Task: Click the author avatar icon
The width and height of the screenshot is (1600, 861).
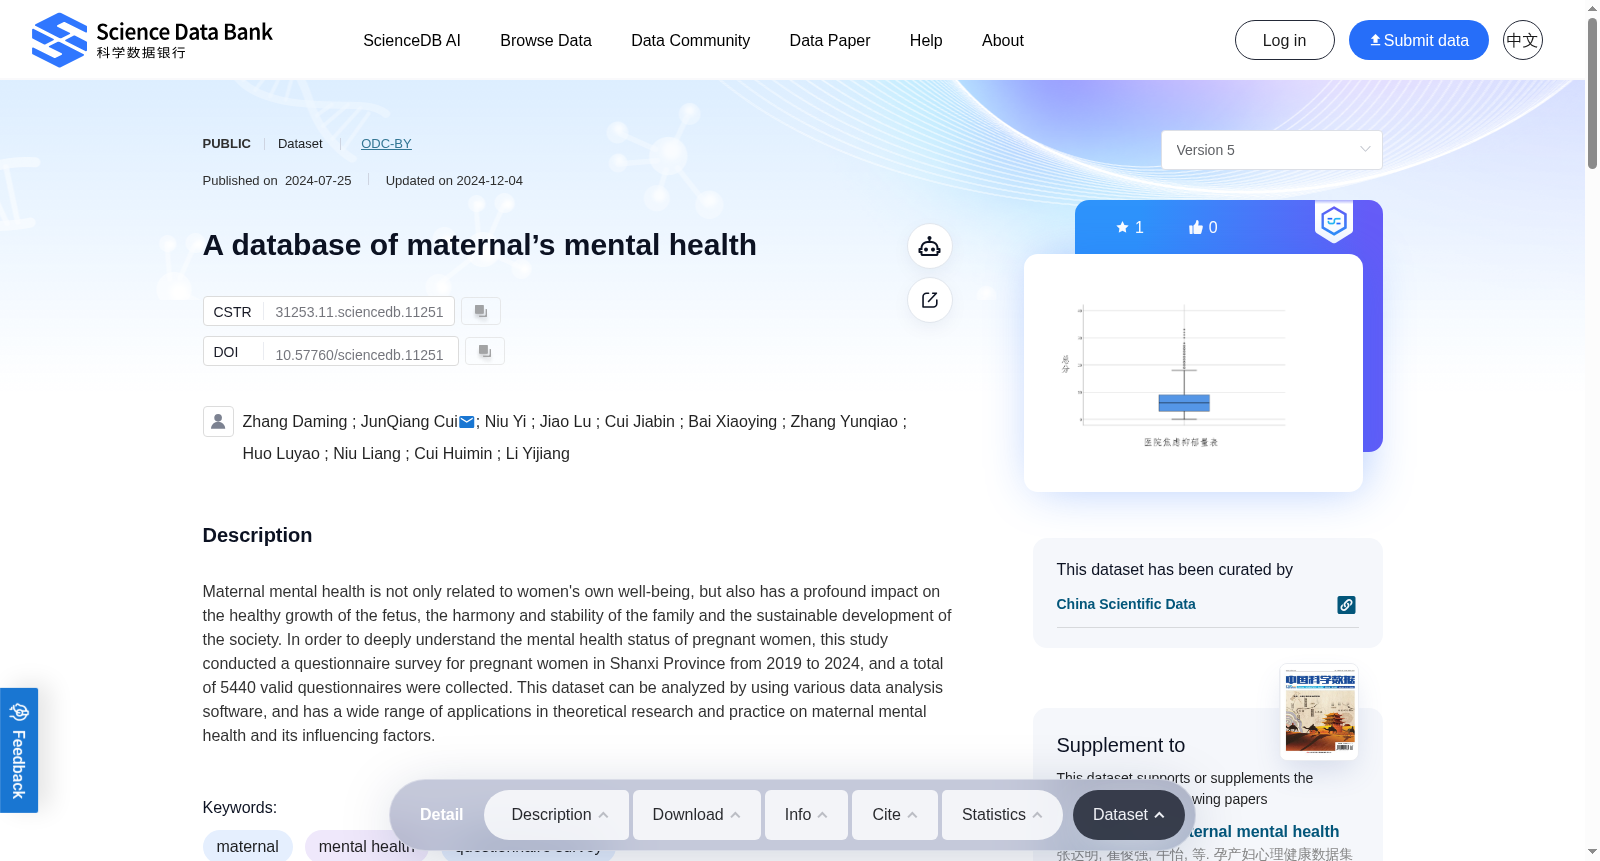Action: pyautogui.click(x=218, y=421)
